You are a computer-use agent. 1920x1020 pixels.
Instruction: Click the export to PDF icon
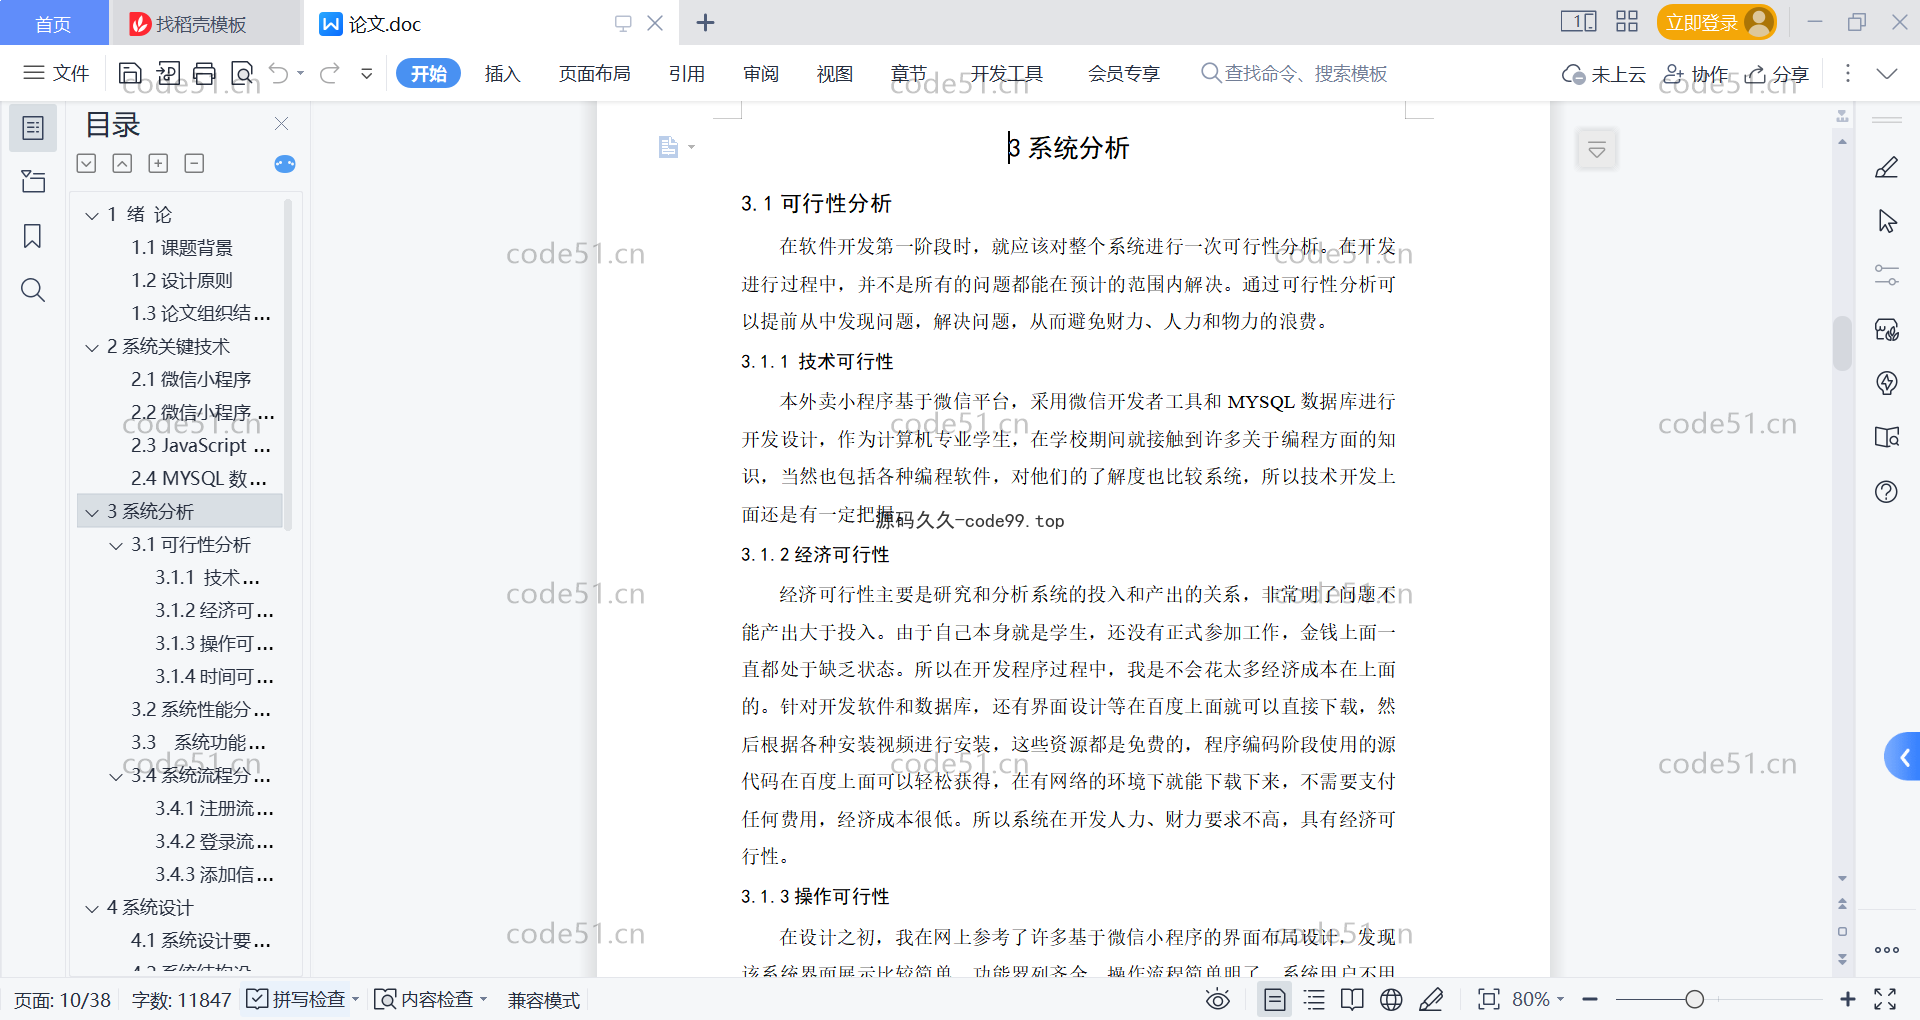pos(168,73)
